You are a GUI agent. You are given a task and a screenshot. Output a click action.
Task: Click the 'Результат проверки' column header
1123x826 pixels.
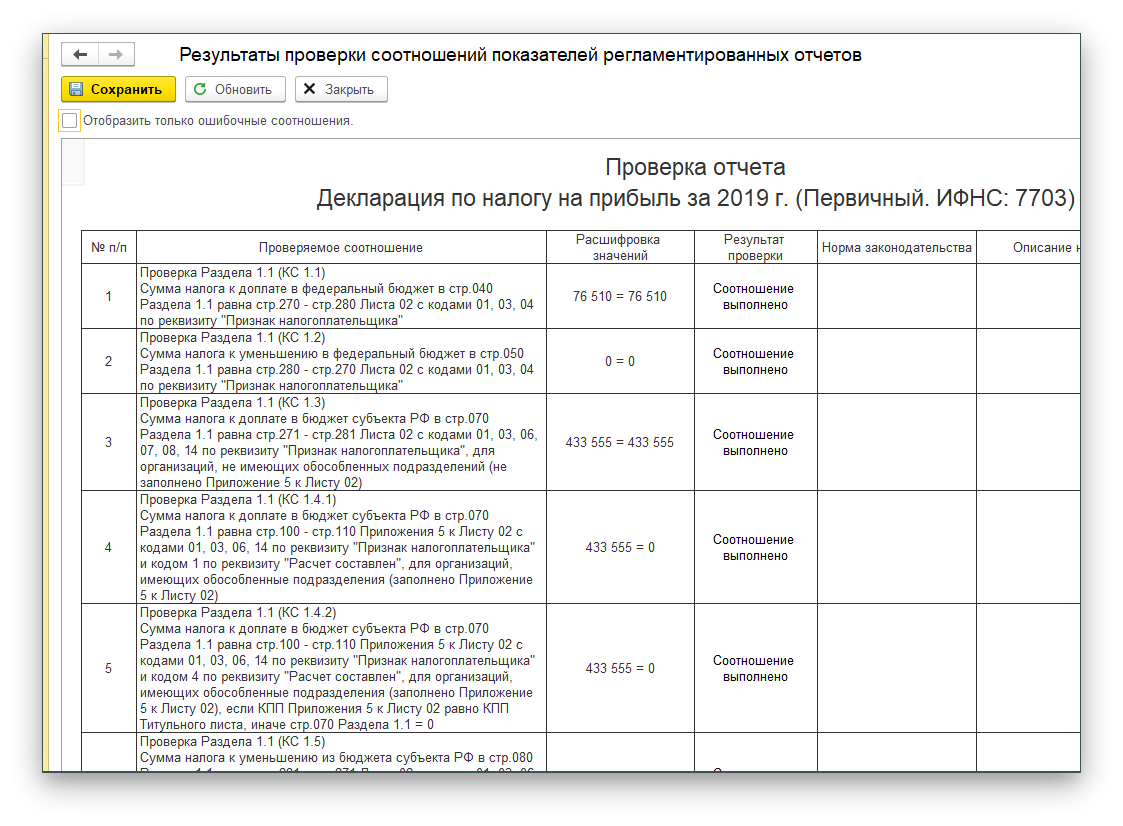(x=754, y=247)
